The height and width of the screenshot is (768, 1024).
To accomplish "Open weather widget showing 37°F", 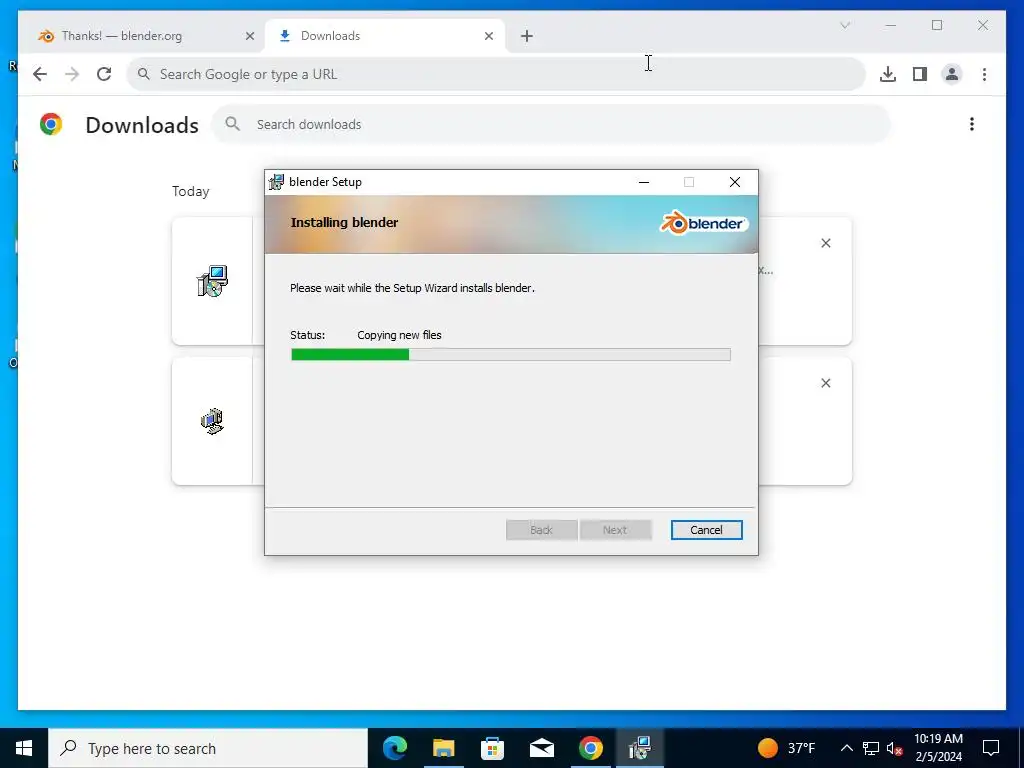I will pos(786,748).
